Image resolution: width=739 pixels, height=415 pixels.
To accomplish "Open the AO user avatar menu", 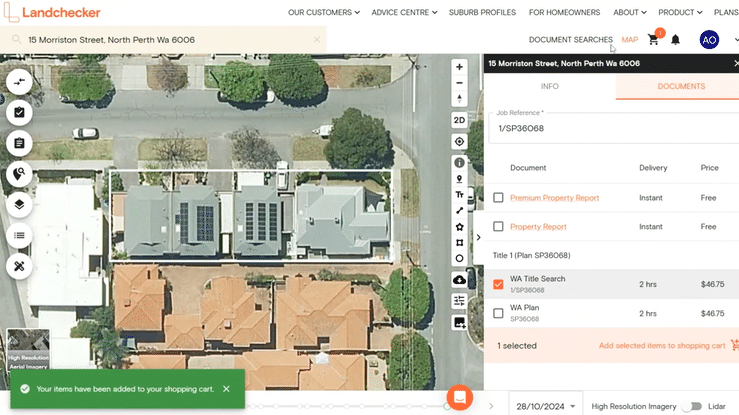I will point(709,40).
